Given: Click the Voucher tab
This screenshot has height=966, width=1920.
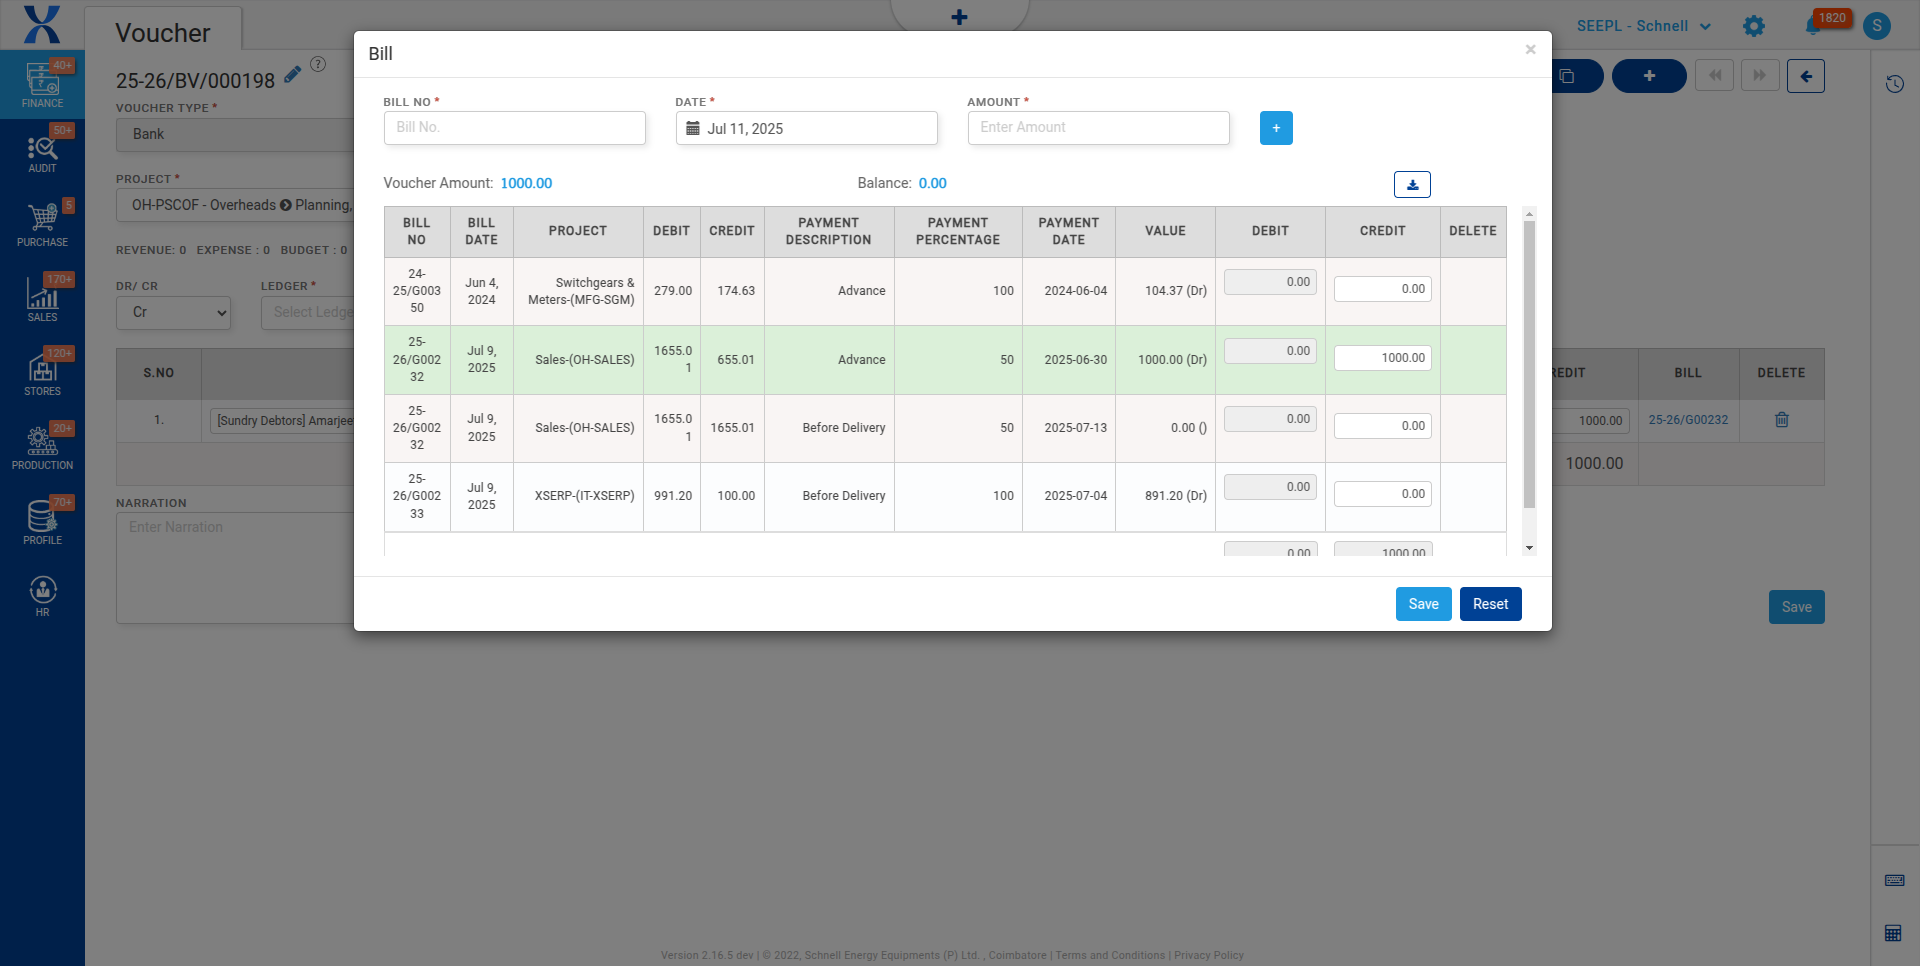Looking at the screenshot, I should click(163, 33).
